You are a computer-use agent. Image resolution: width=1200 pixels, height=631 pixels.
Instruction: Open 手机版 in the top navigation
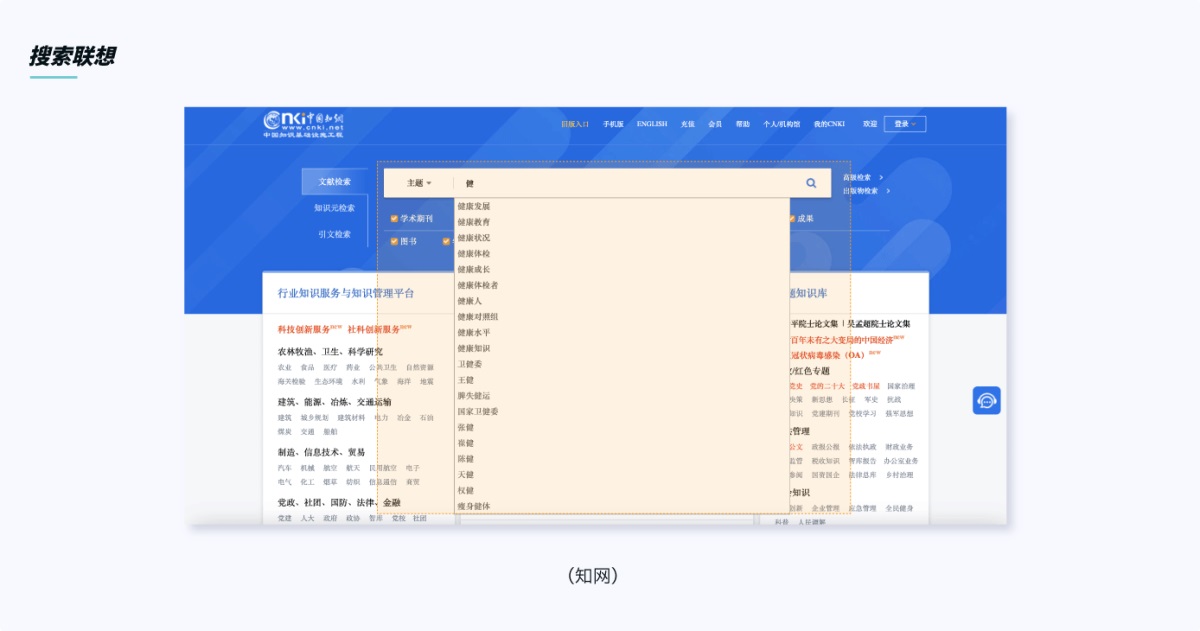click(613, 124)
